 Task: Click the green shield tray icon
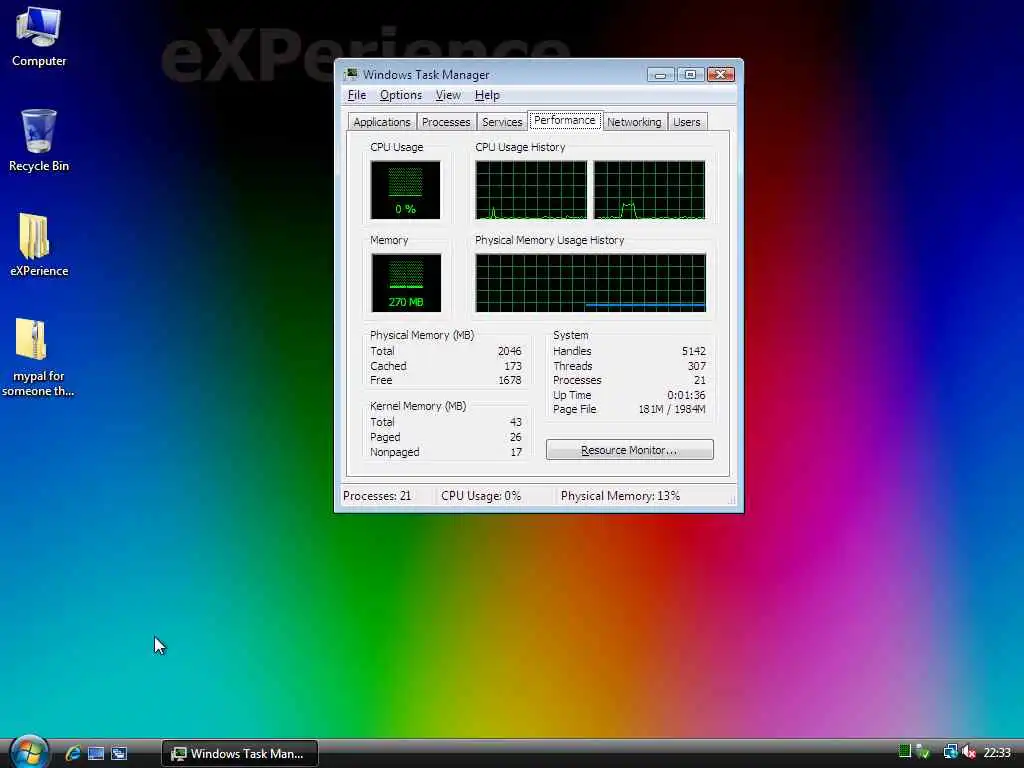[923, 752]
